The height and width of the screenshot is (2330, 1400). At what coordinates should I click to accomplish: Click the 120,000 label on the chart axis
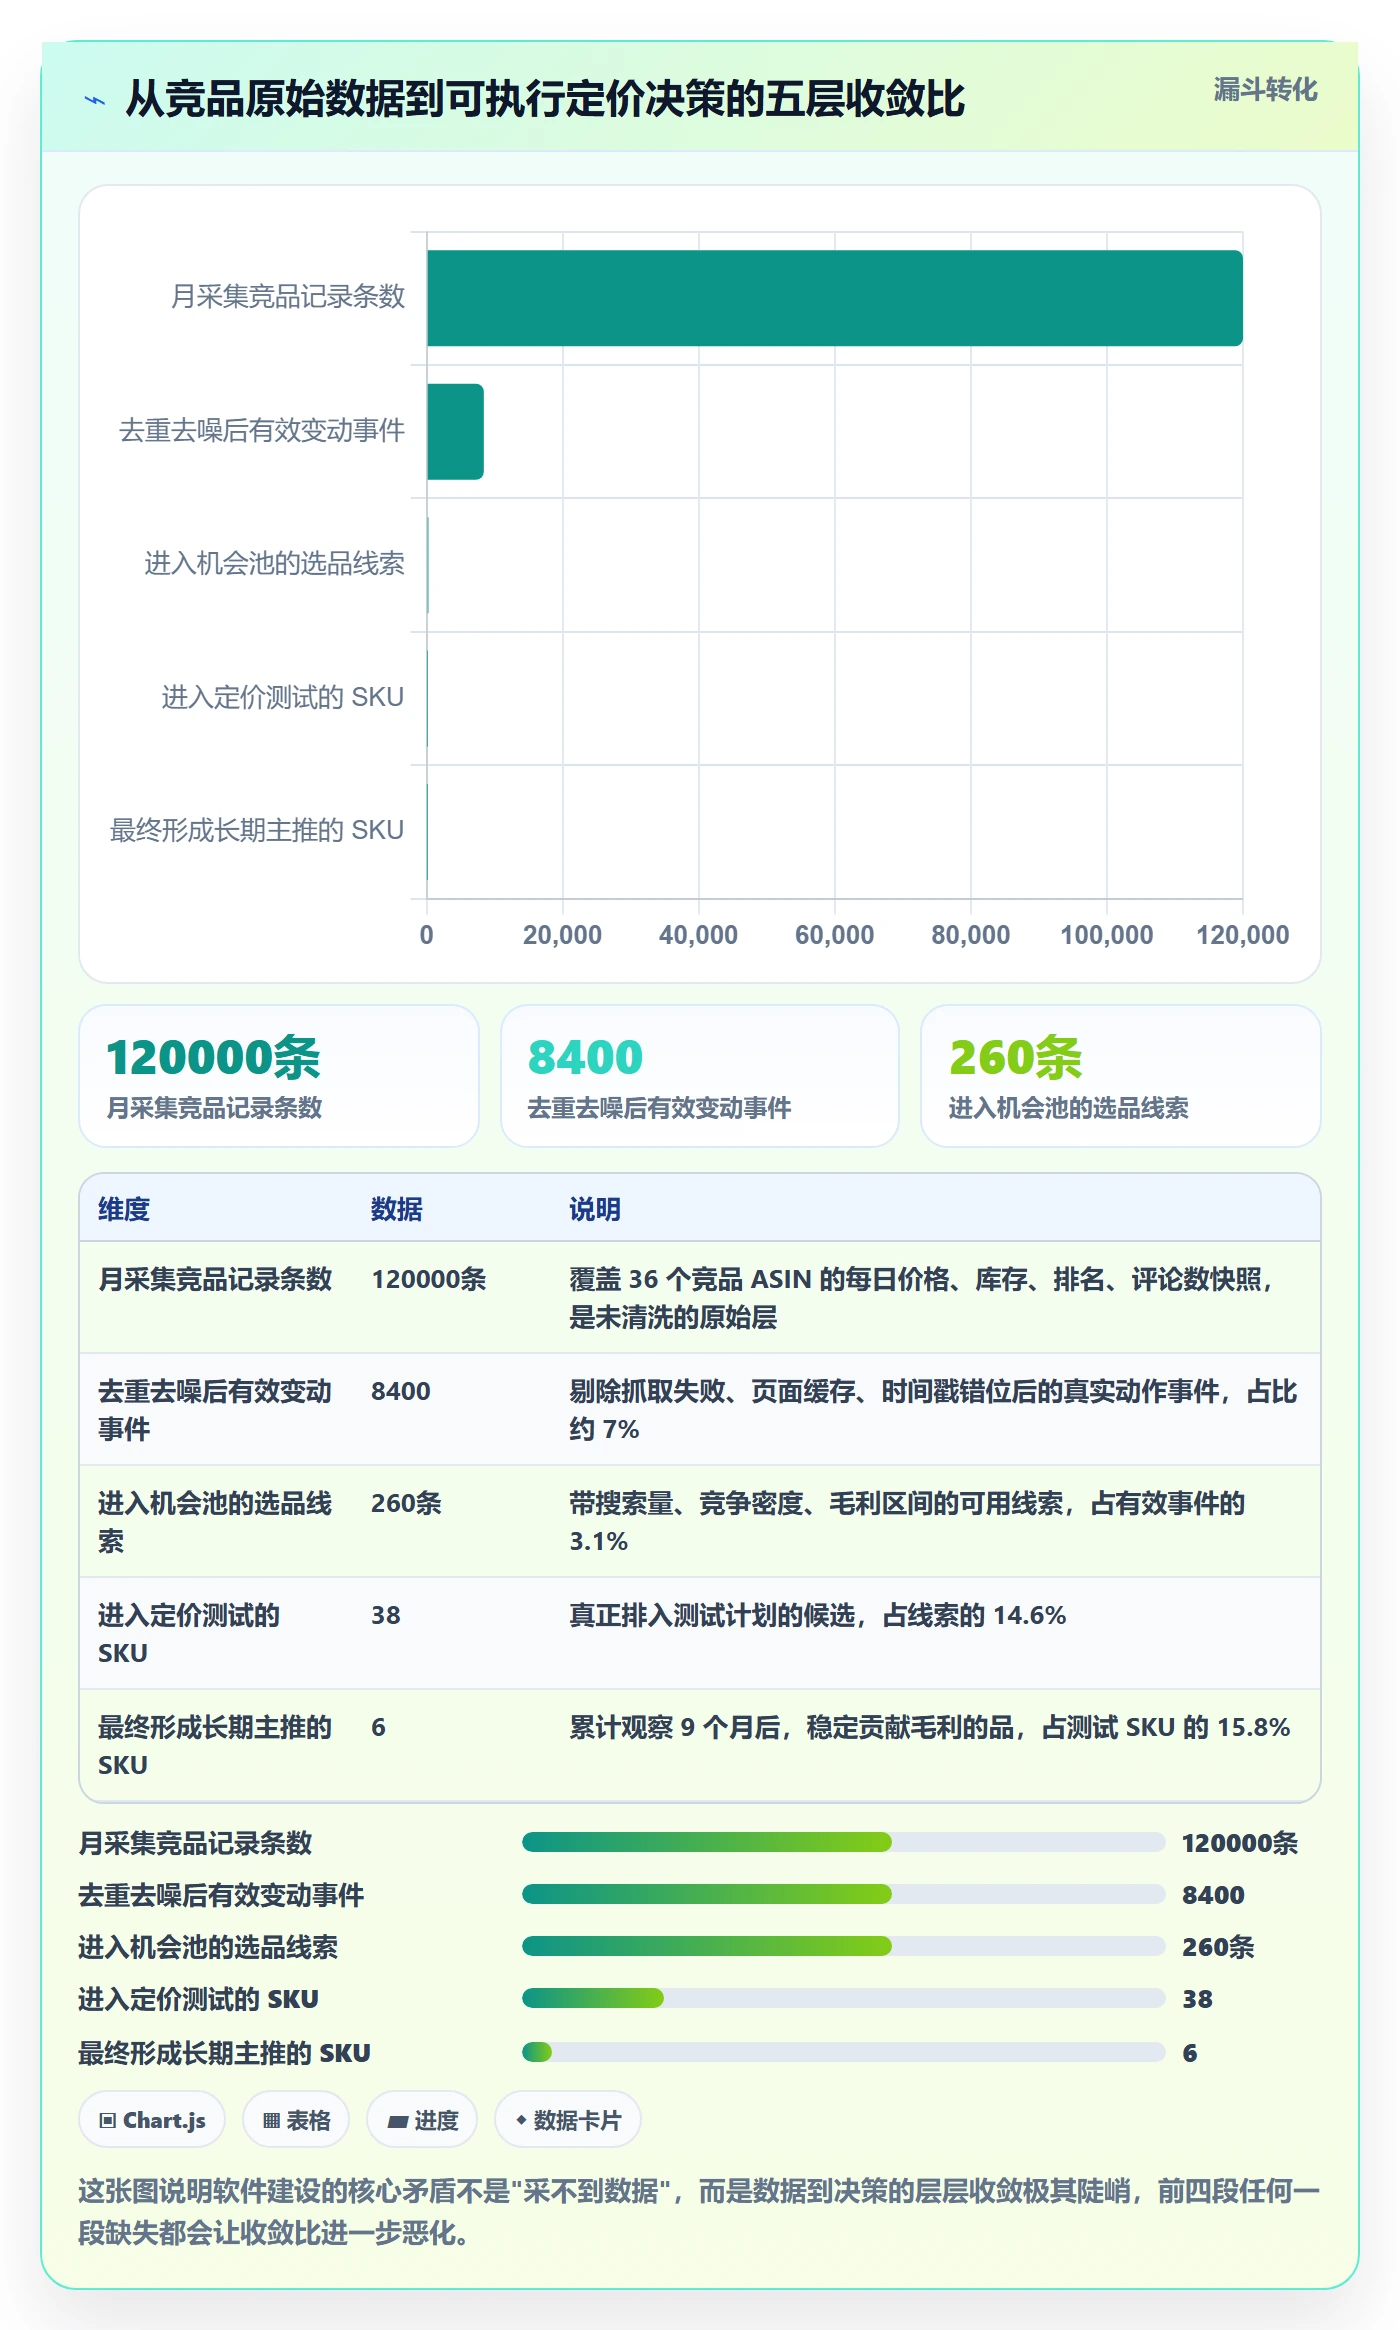click(x=1243, y=935)
